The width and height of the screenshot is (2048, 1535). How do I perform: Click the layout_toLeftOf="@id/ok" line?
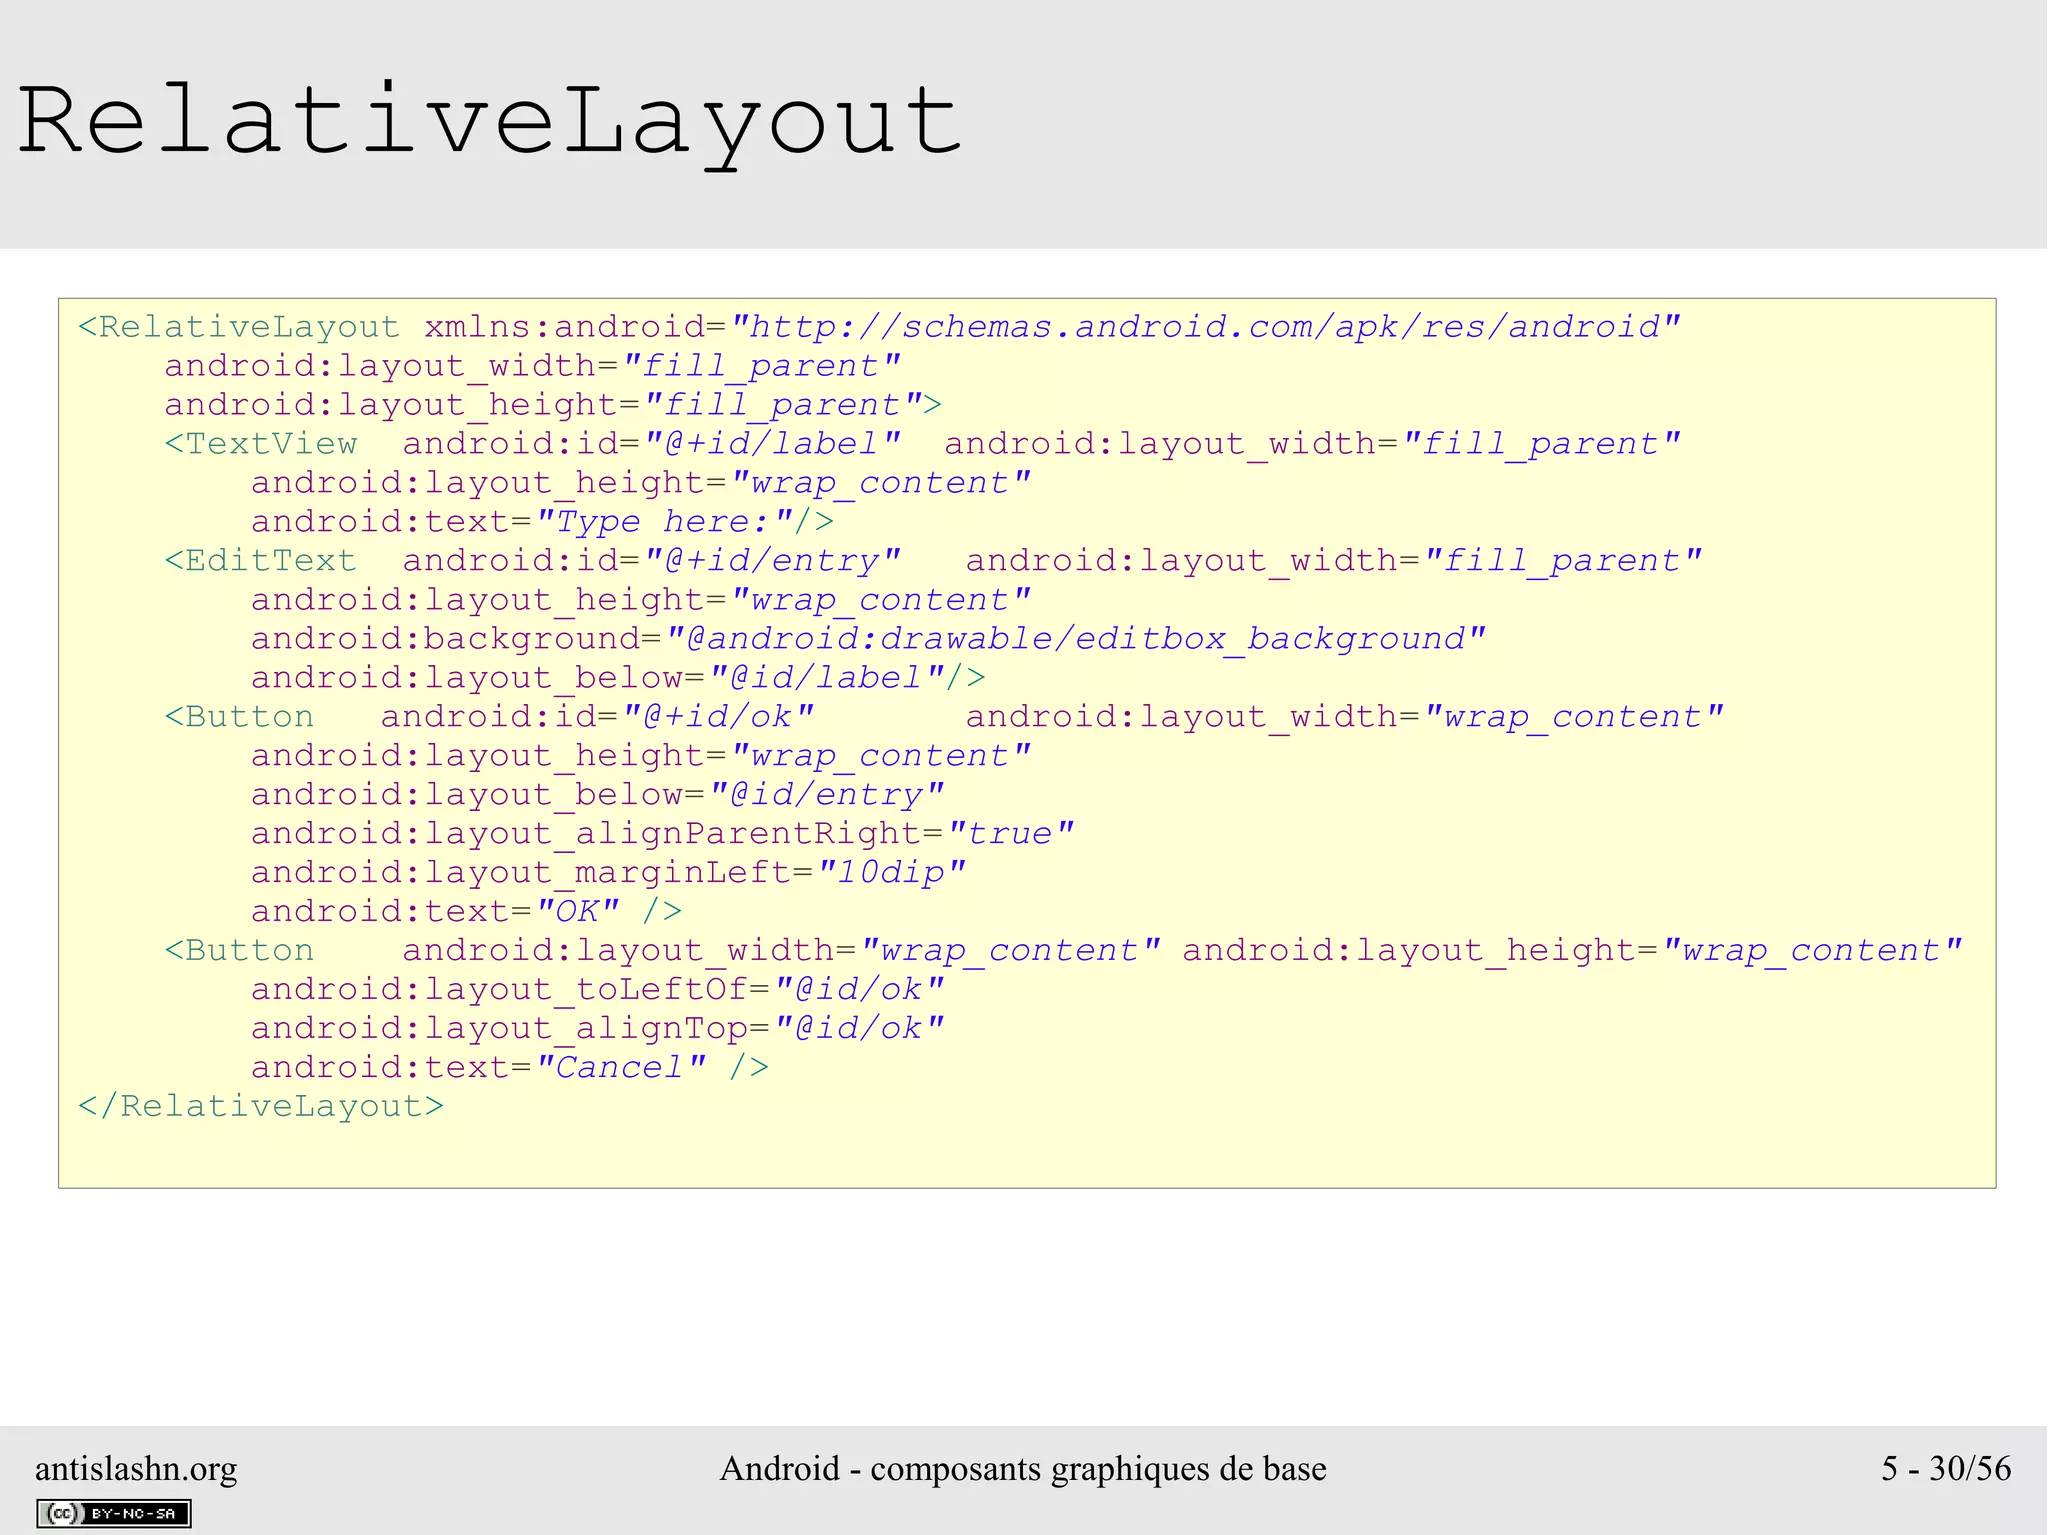click(x=597, y=990)
